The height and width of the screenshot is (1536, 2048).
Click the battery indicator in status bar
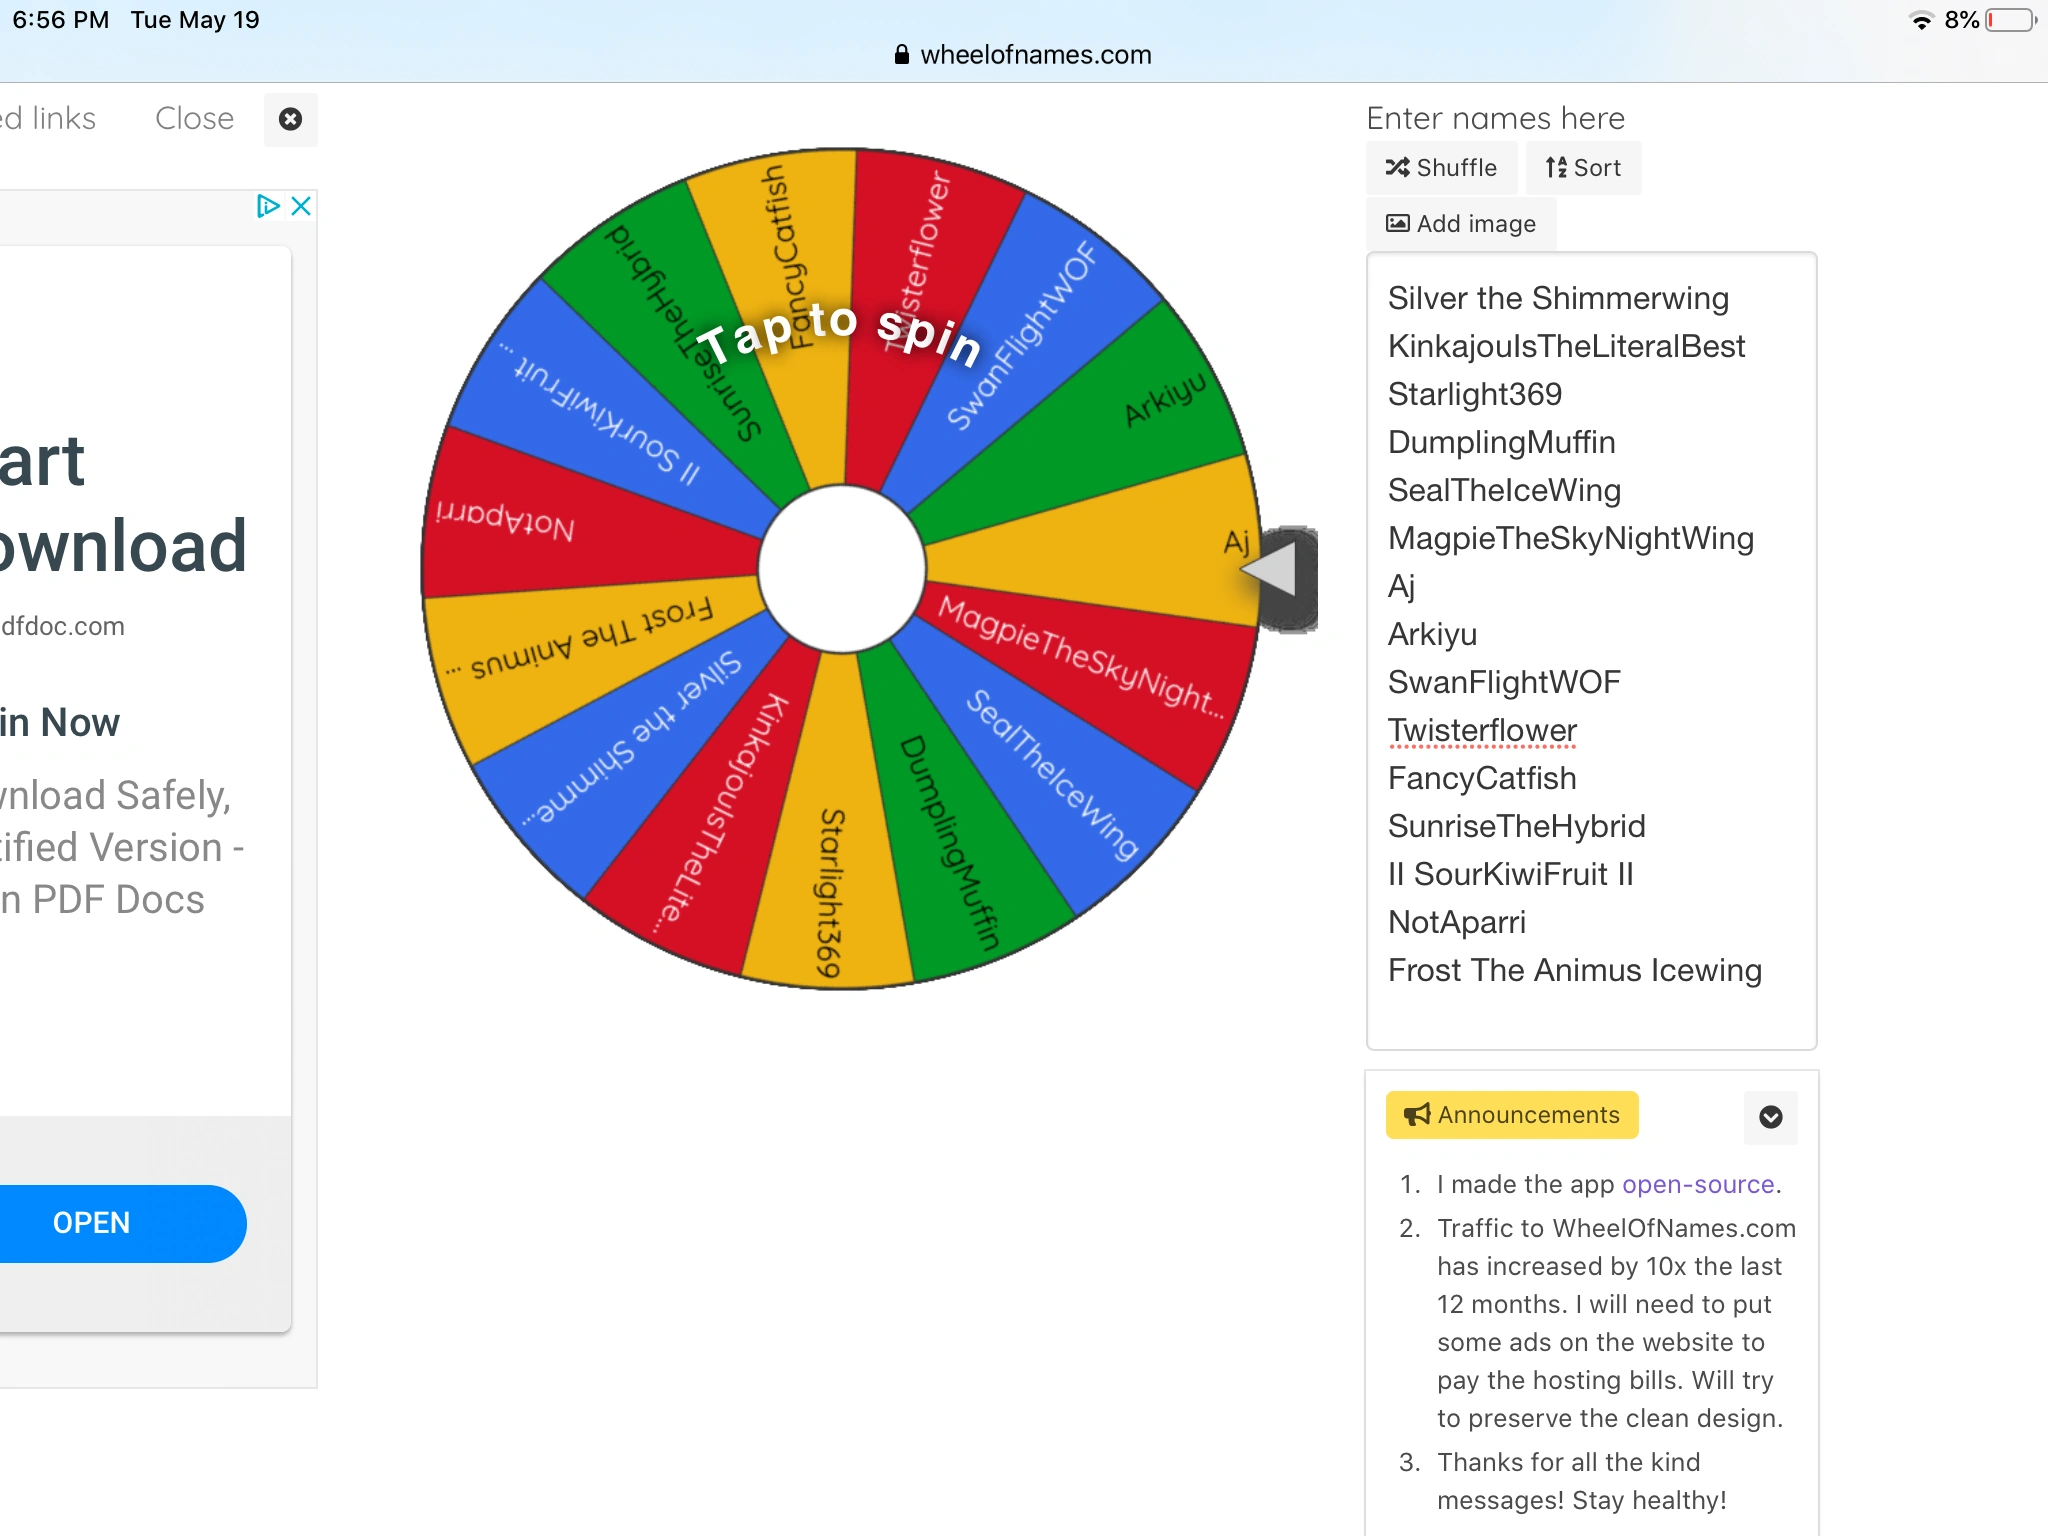(x=2010, y=20)
